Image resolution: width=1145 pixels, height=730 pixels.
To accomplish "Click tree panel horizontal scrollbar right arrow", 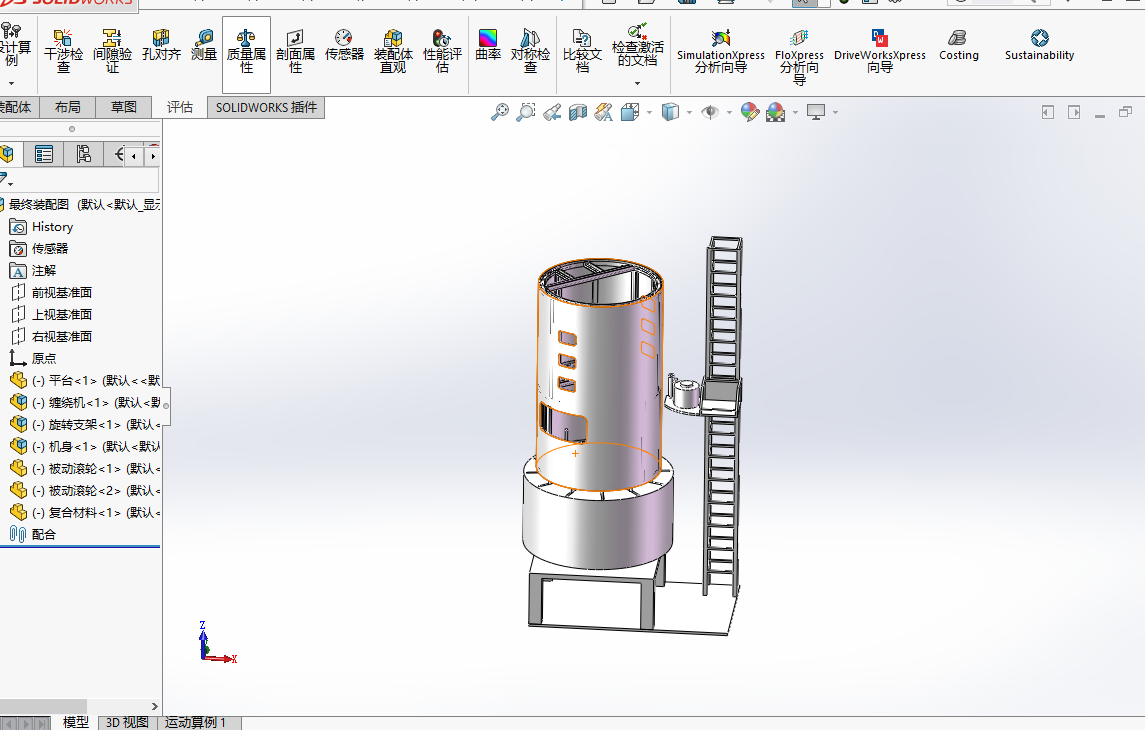I will (154, 706).
